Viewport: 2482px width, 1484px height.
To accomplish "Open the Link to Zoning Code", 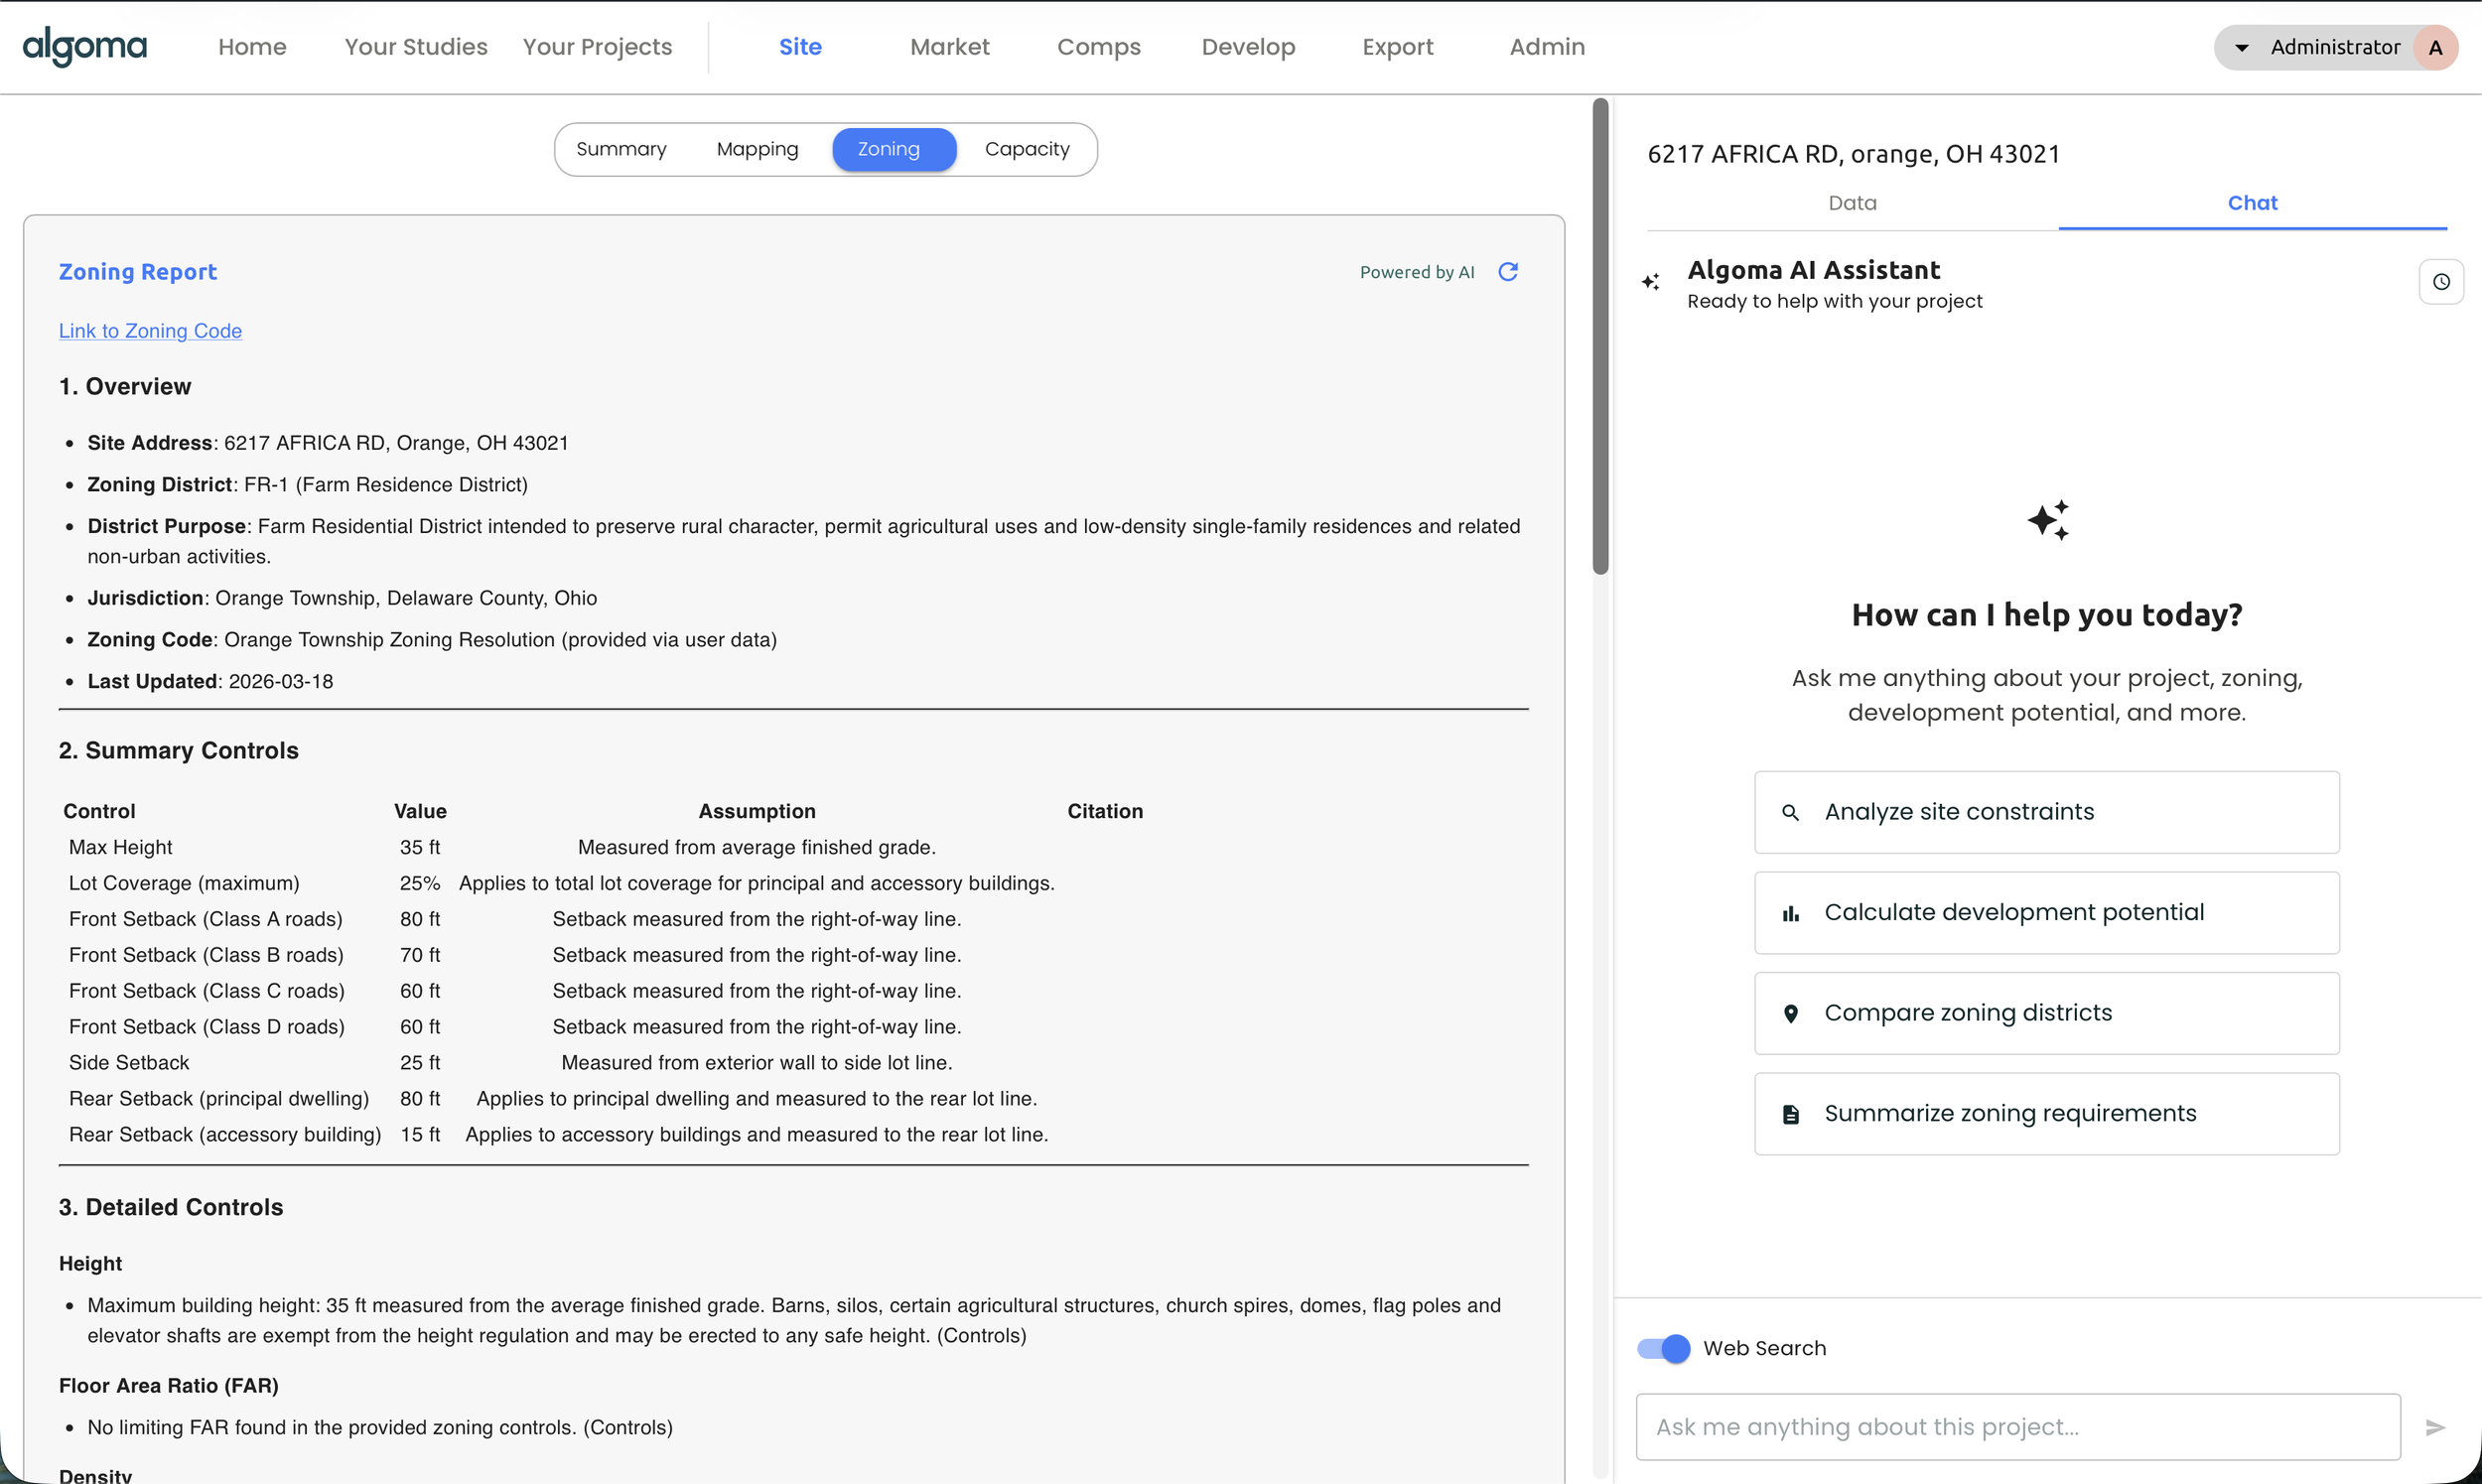I will [150, 331].
